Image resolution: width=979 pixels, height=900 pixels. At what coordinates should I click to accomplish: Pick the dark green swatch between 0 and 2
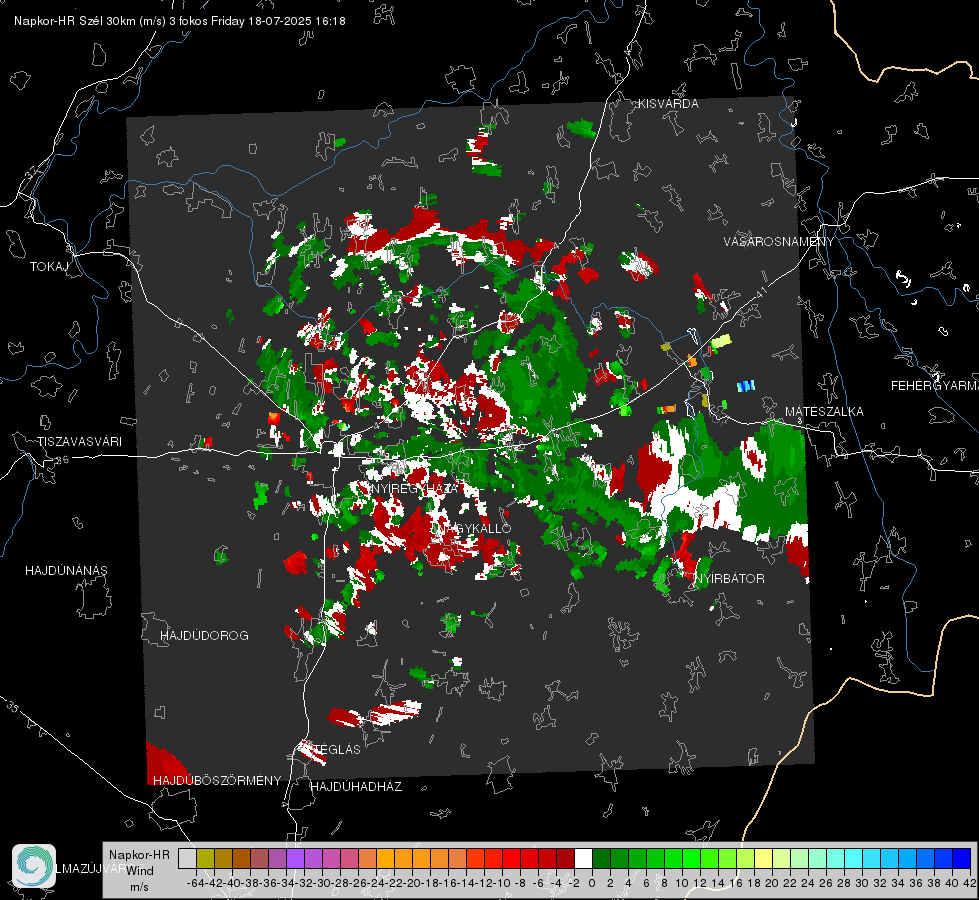pos(601,858)
